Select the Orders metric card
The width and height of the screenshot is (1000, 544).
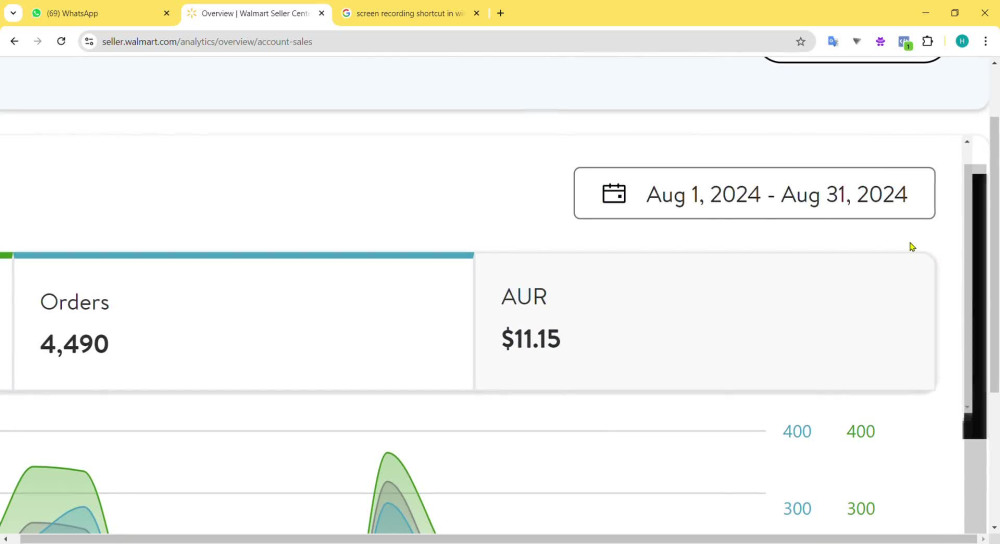click(244, 321)
